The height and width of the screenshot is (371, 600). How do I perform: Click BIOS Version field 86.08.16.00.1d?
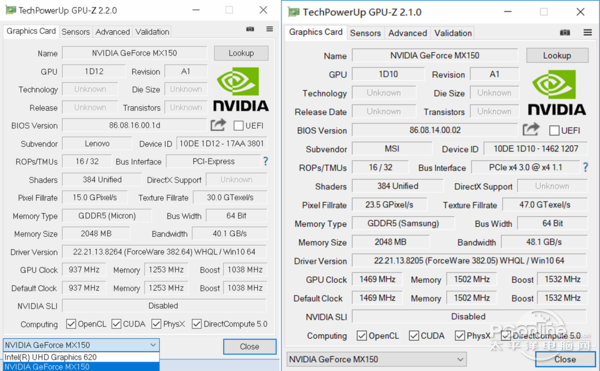point(135,125)
